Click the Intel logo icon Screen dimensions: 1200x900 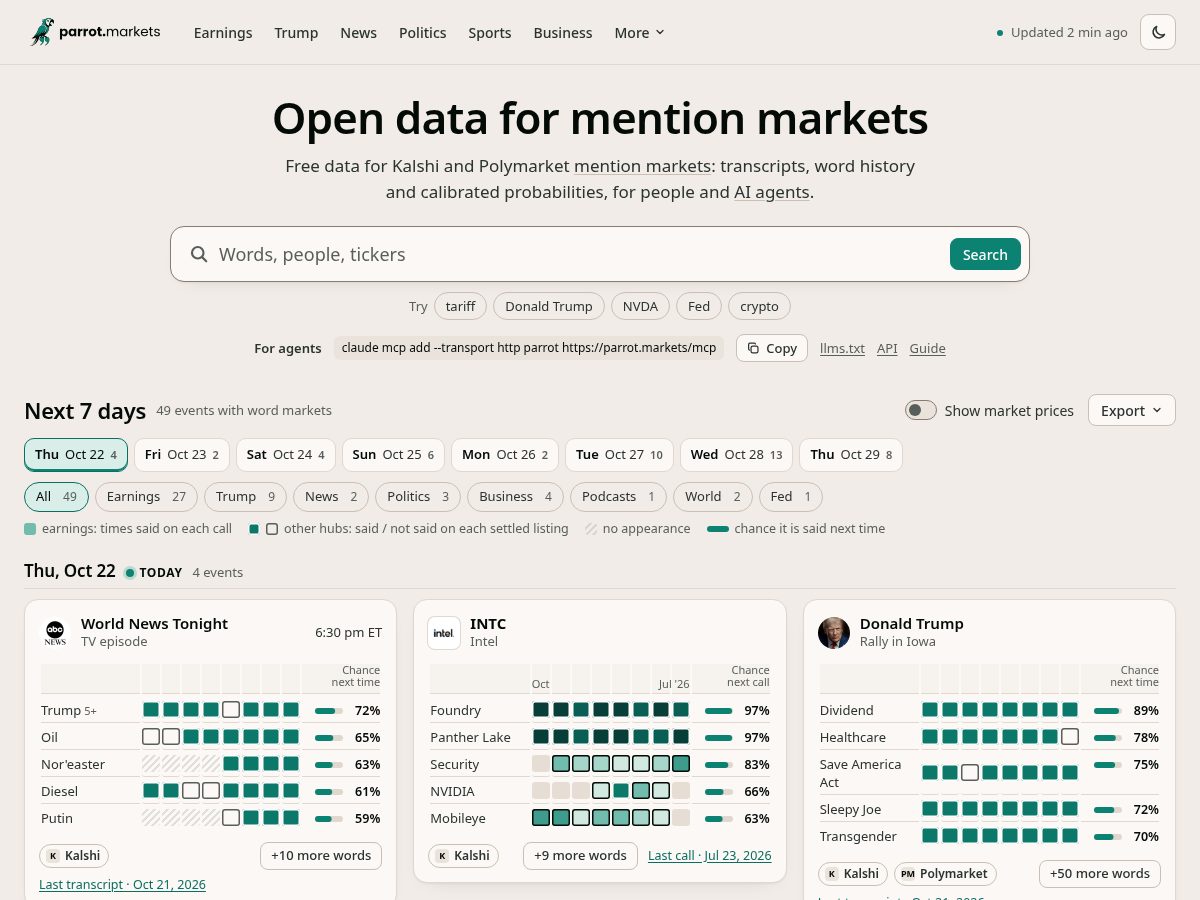[444, 632]
